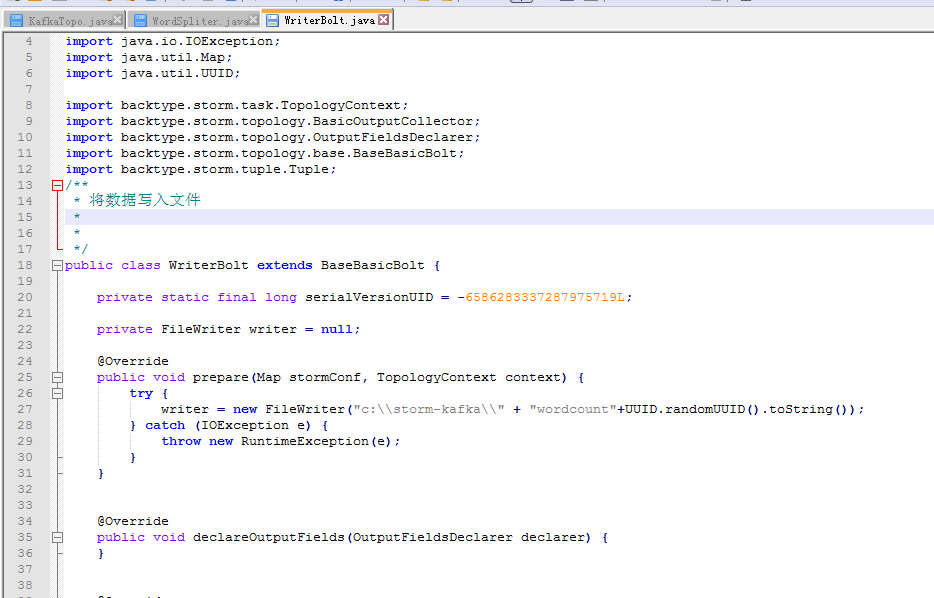Click the string "c:\\storm-kafka\\"
Viewport: 934px width, 598px height.
(x=429, y=410)
